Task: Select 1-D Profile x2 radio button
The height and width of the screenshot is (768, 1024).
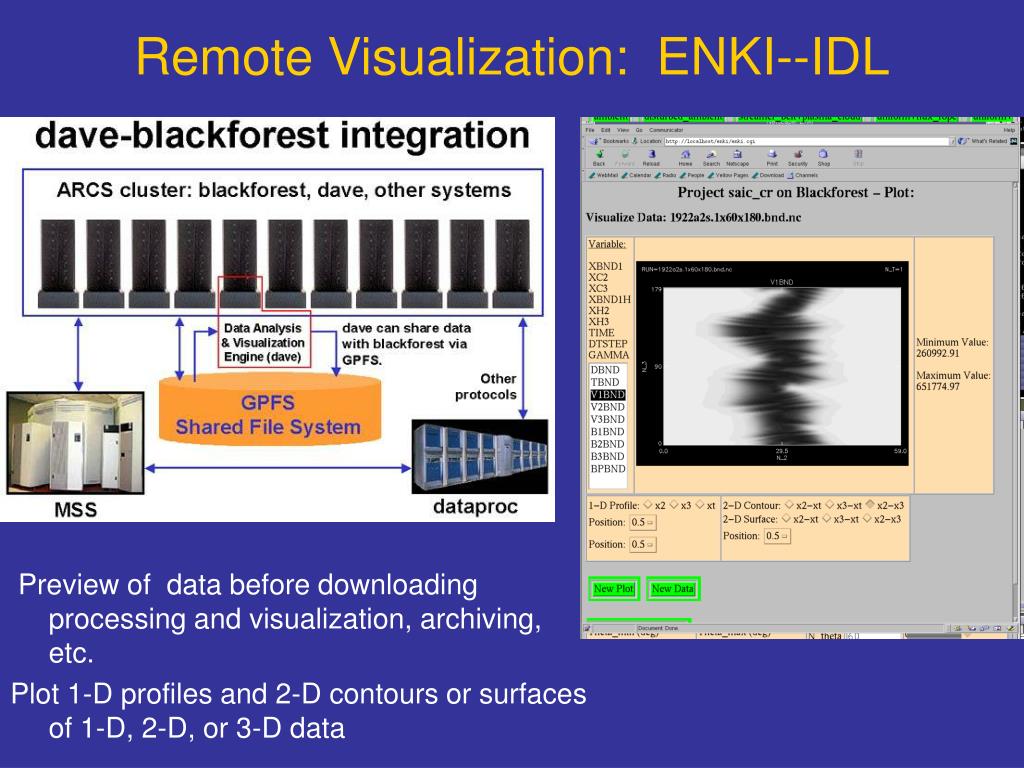Action: point(648,505)
